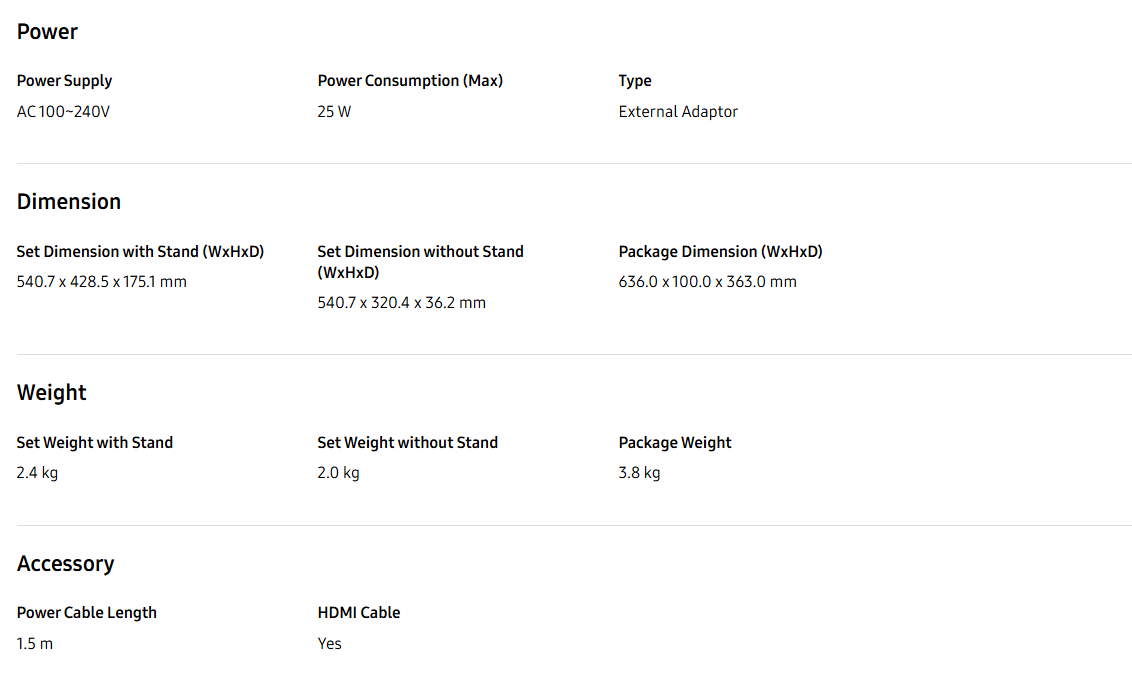Select the Power Supply label
Screen dimensions: 1132x677
point(64,81)
